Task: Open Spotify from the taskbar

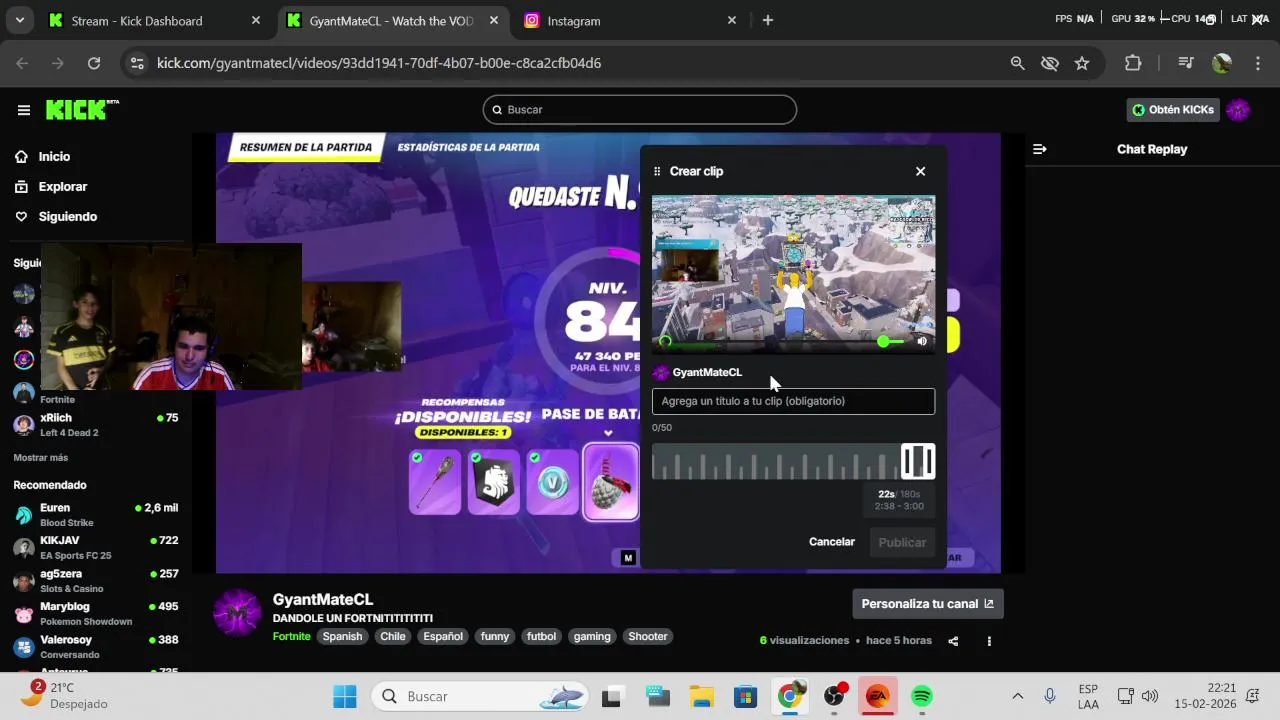Action: pyautogui.click(x=922, y=696)
